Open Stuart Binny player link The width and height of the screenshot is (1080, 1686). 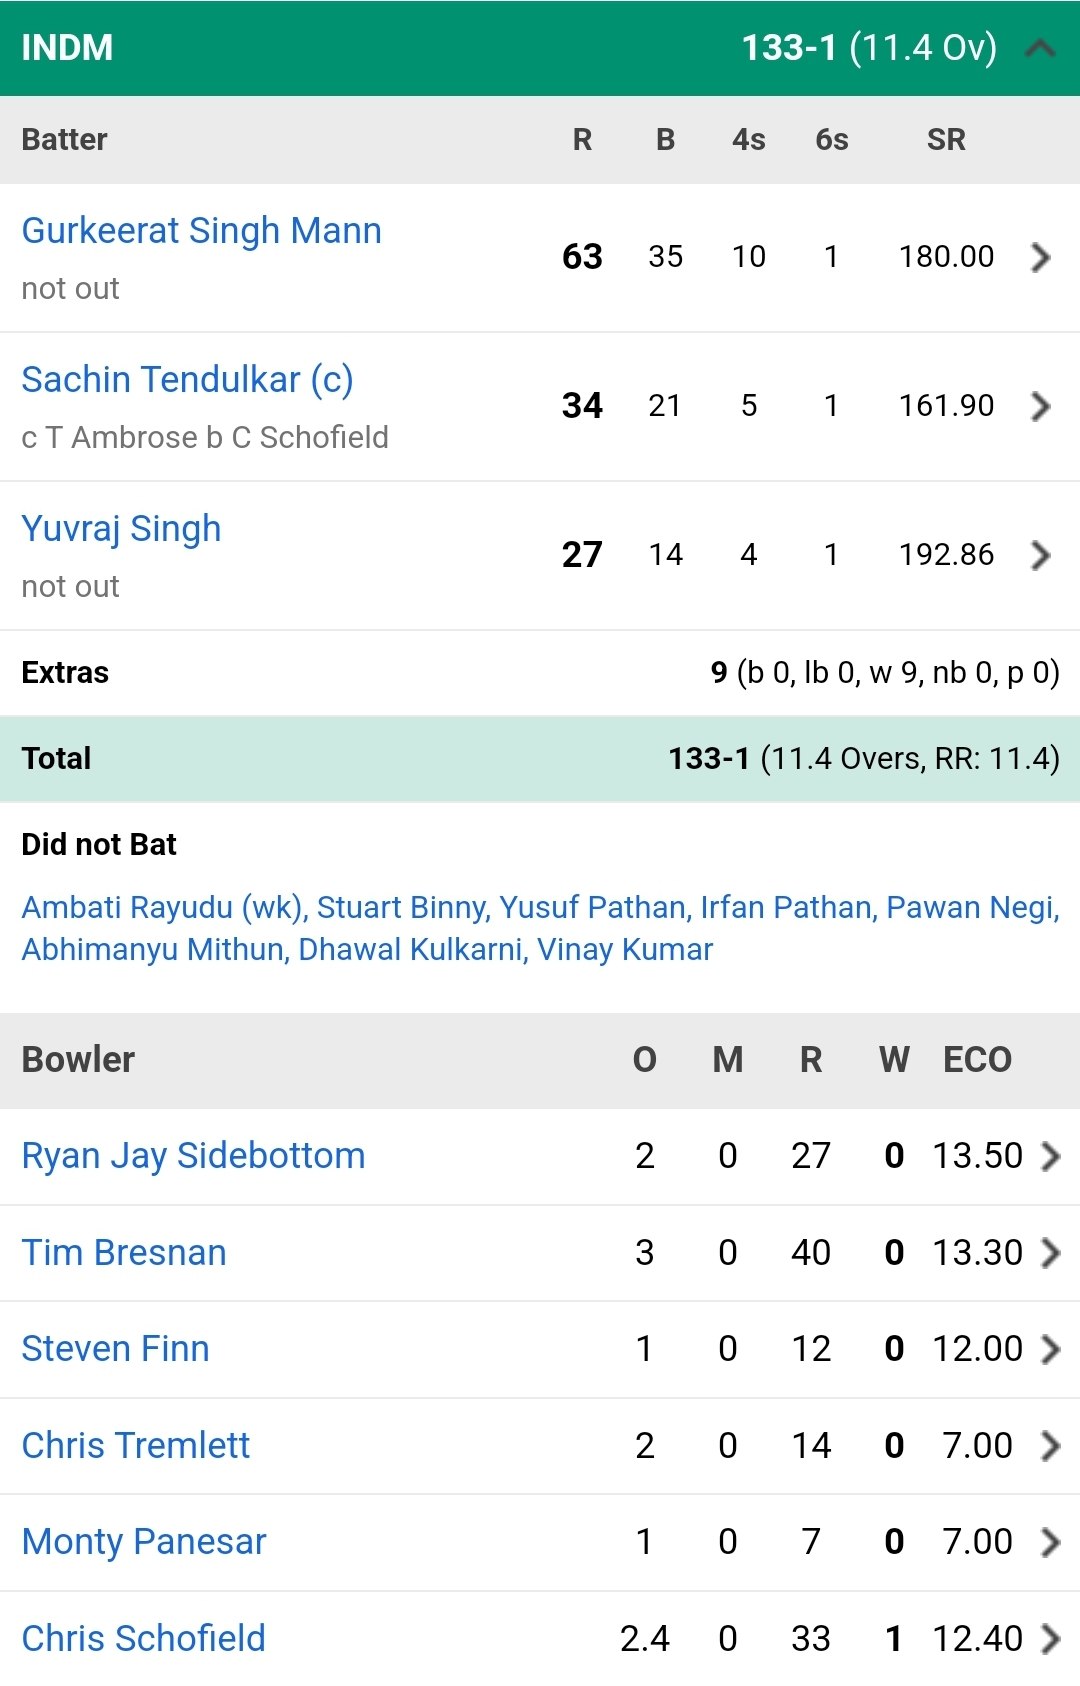[x=403, y=907]
